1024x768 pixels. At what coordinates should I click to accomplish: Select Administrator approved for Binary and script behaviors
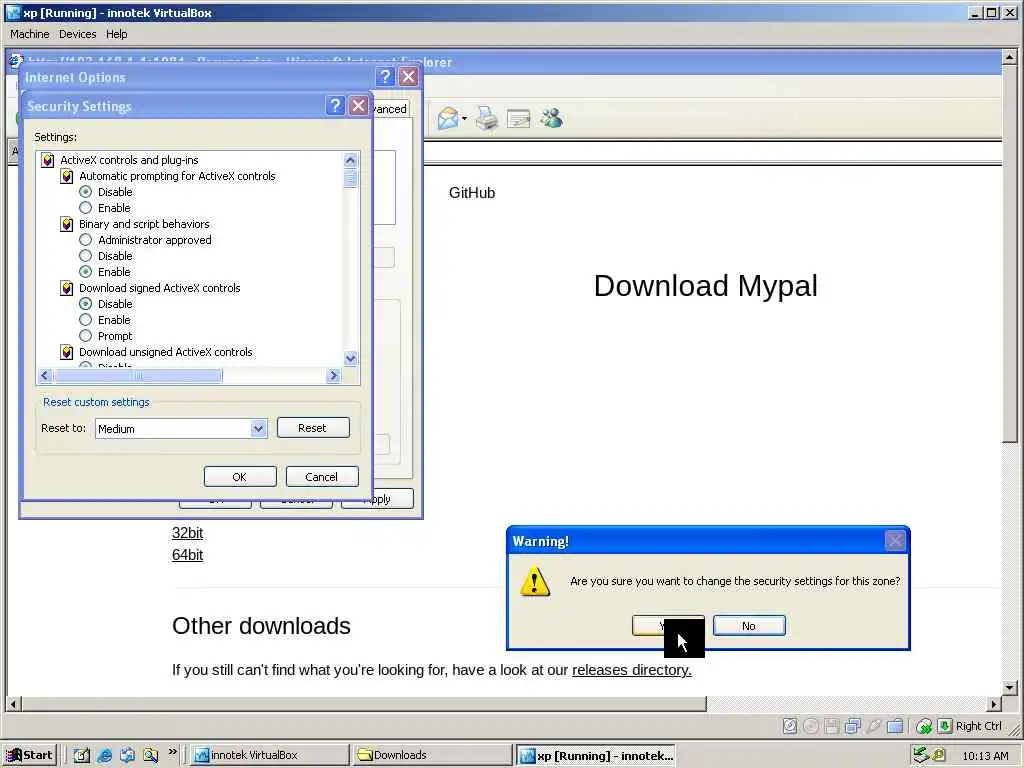click(x=86, y=240)
